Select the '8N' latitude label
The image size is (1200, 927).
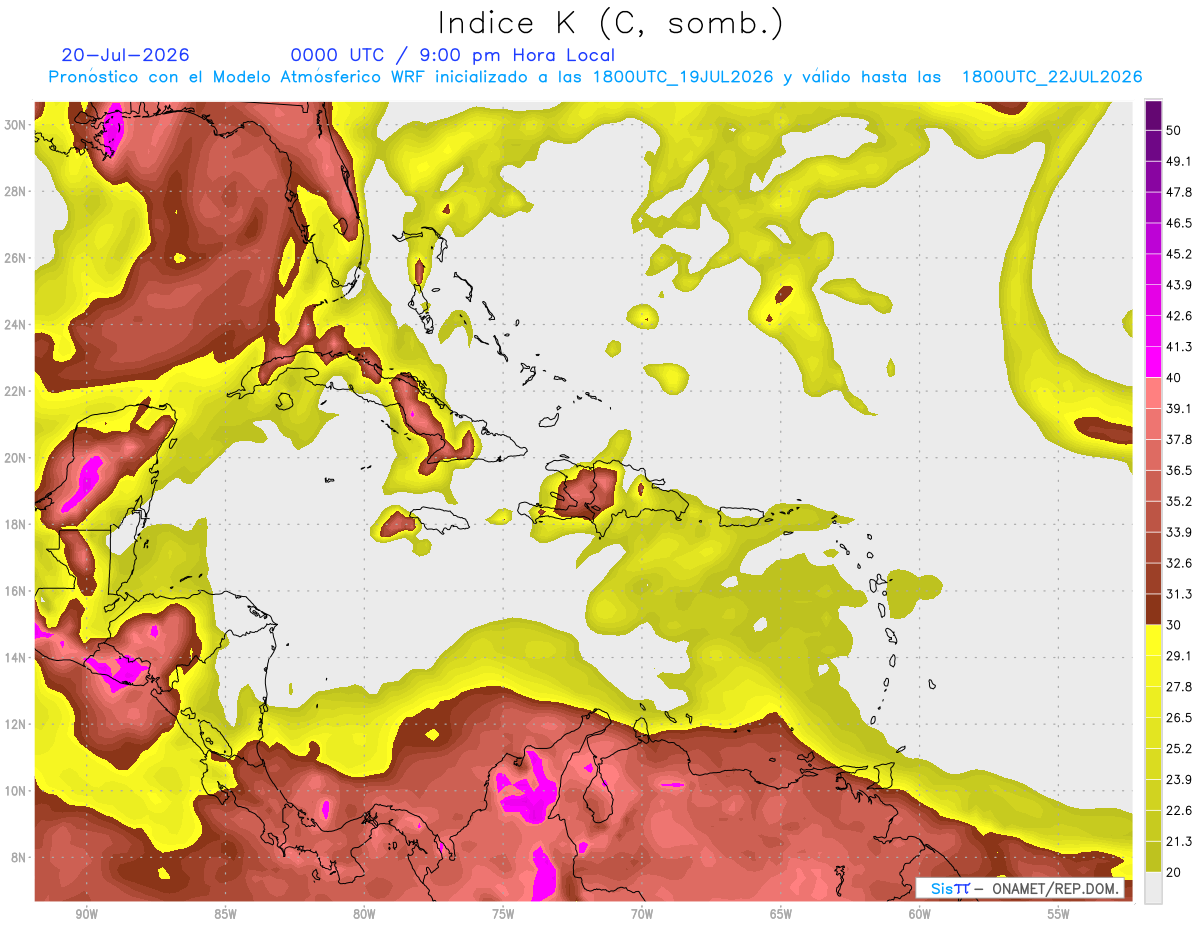20,857
